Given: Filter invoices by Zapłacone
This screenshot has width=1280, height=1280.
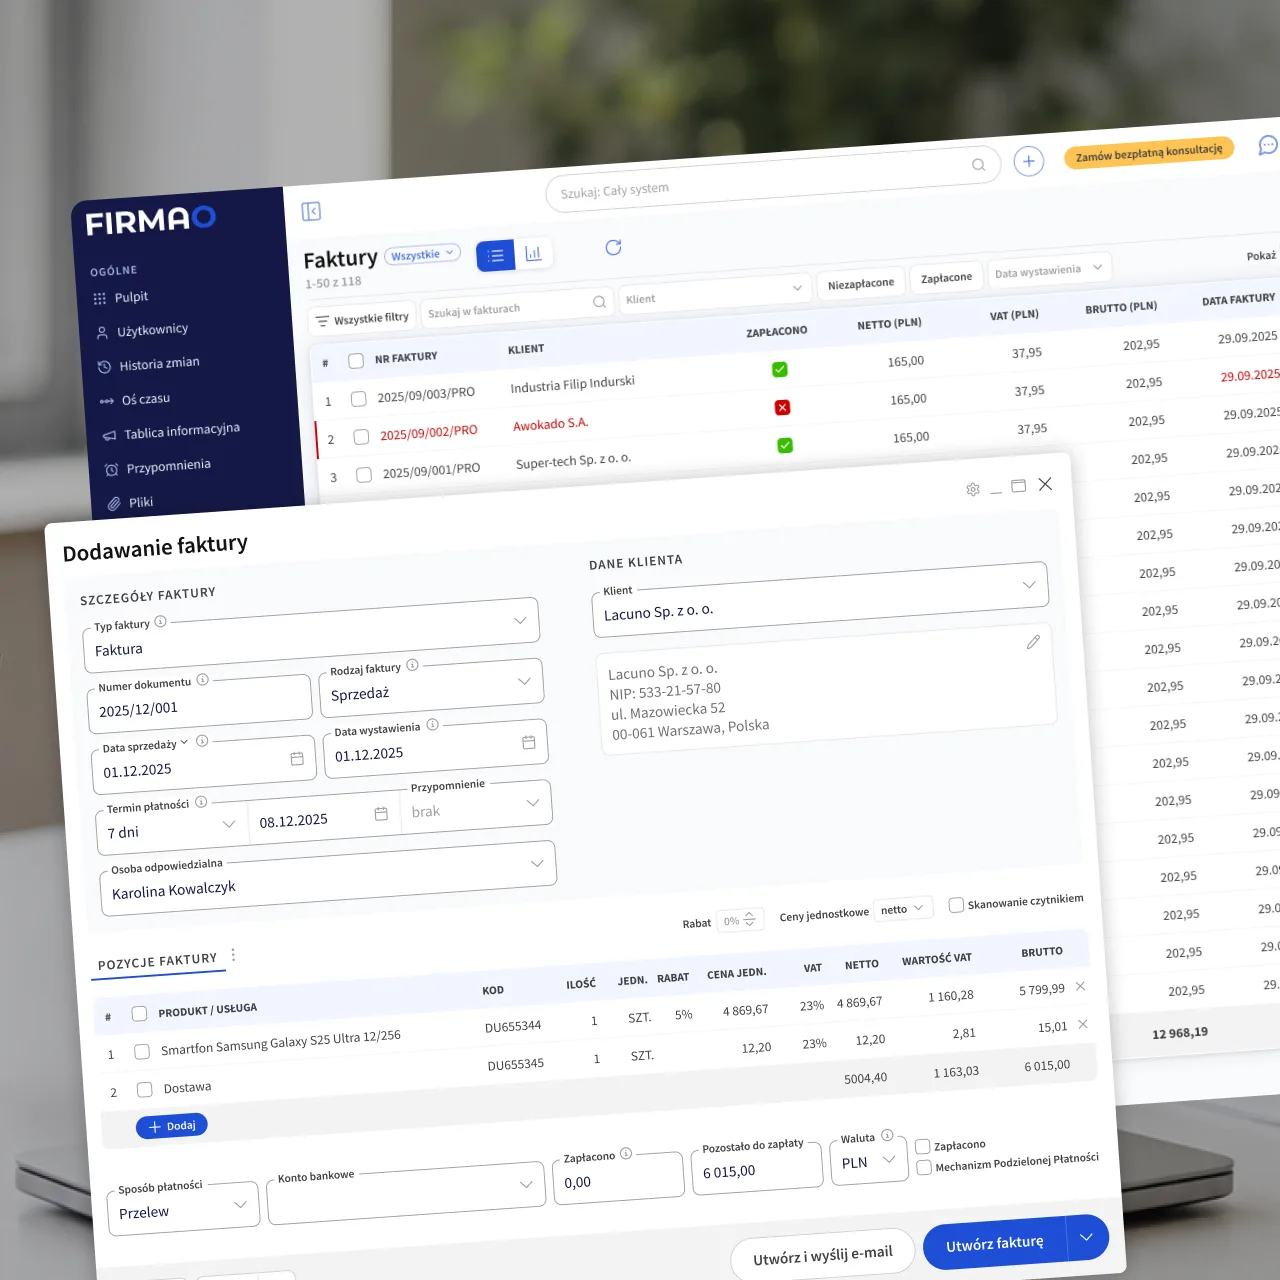Looking at the screenshot, I should point(946,278).
